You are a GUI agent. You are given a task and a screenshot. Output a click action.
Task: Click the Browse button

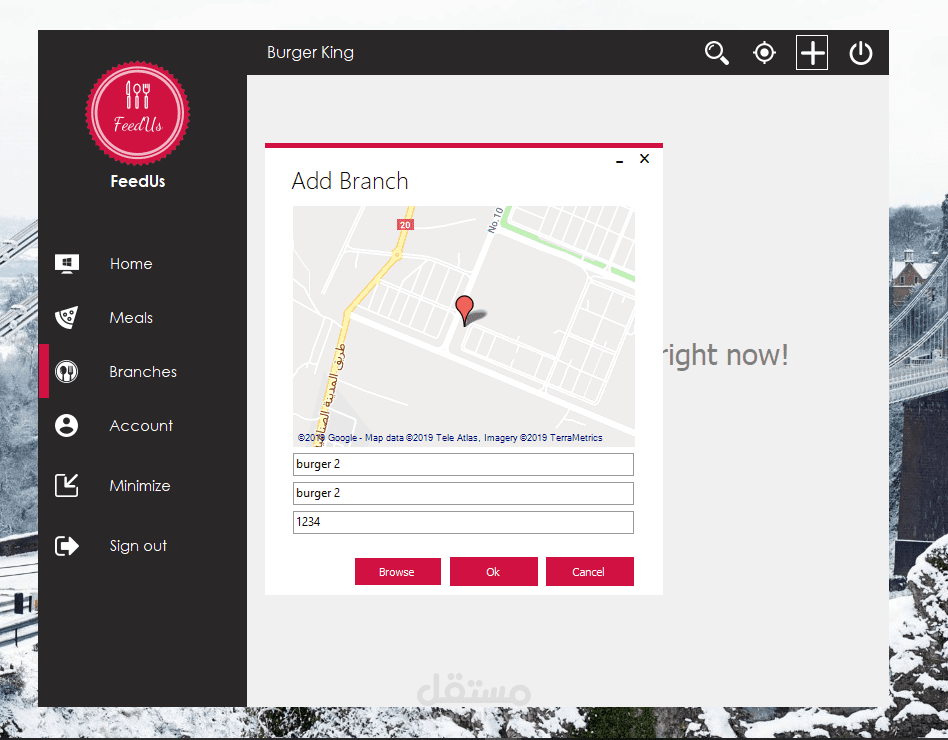(397, 571)
